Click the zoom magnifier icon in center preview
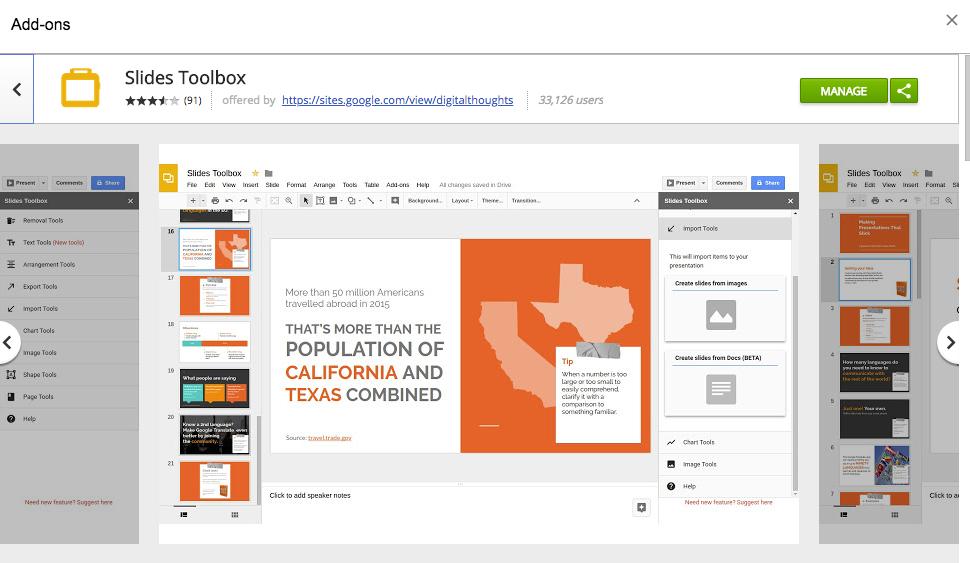The width and height of the screenshot is (970, 563). pos(288,200)
